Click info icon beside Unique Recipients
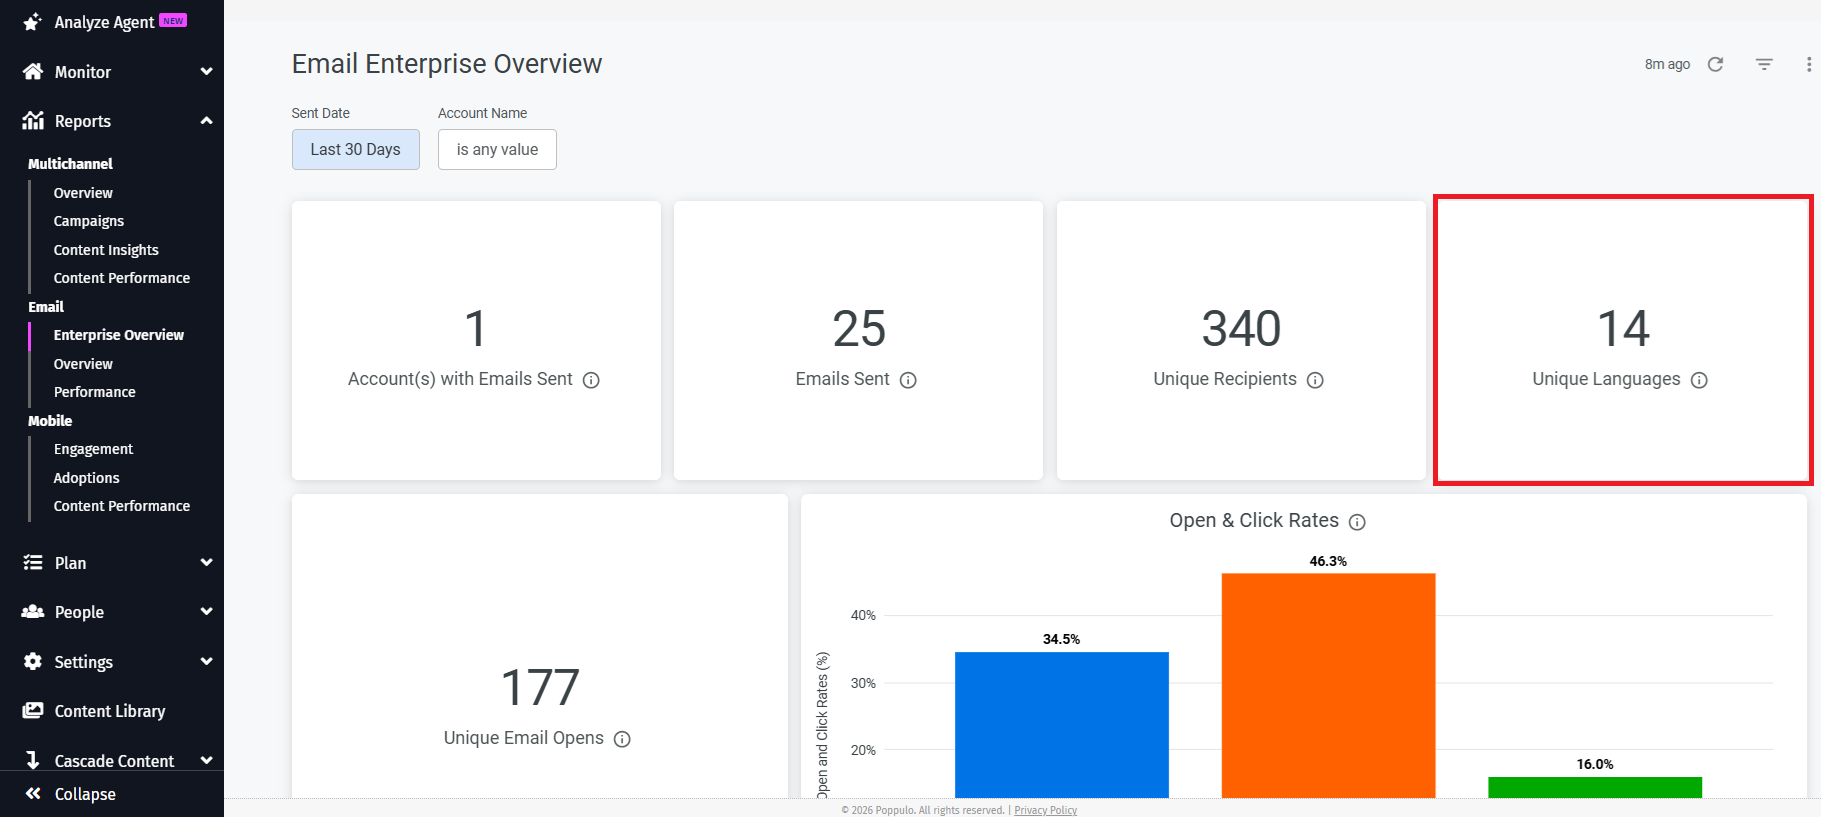Screen dimensions: 1821x817 coord(1315,380)
